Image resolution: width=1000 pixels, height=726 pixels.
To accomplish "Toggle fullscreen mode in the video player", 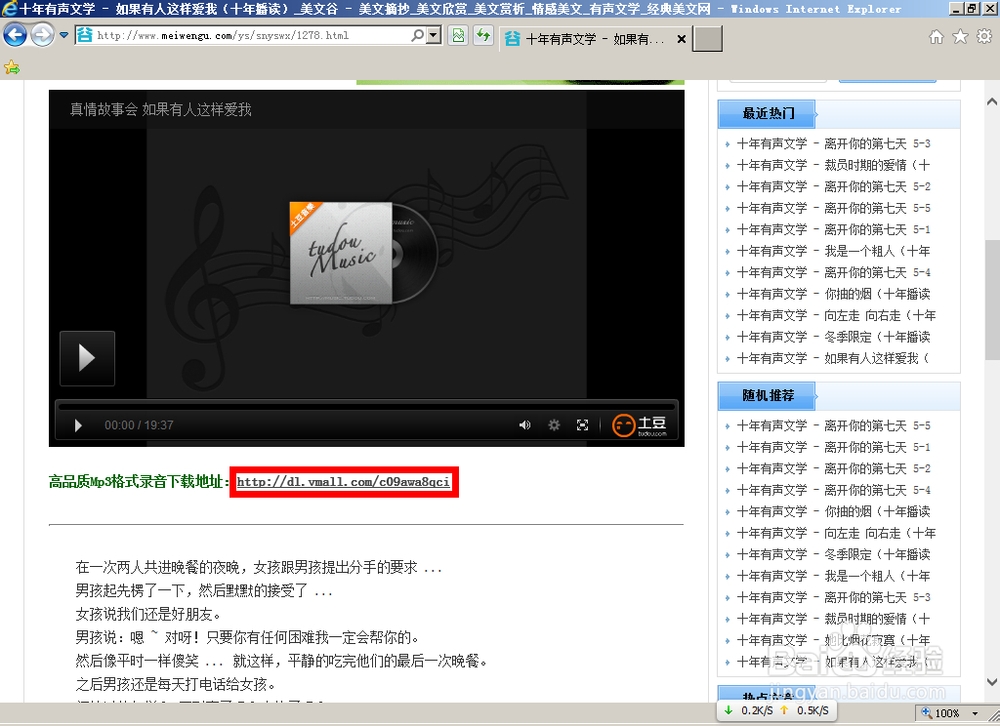I will tap(583, 424).
